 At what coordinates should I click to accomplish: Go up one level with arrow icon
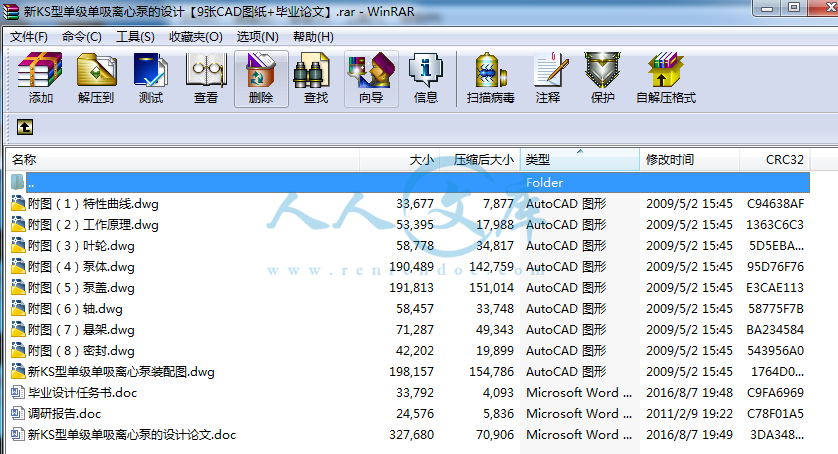[25, 127]
